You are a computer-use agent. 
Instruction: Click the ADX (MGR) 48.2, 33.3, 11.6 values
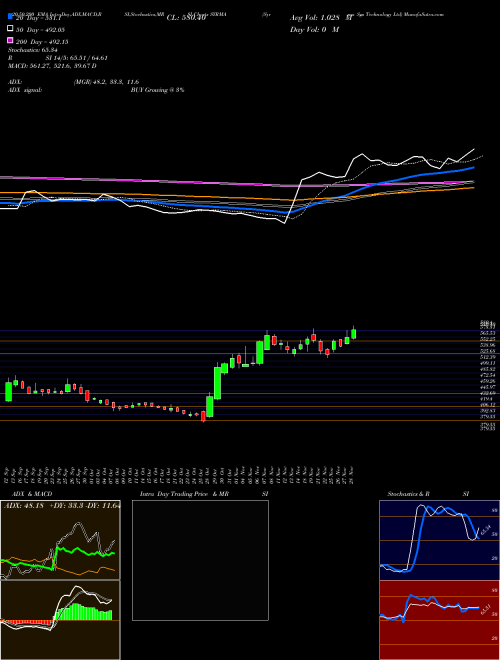[106, 82]
